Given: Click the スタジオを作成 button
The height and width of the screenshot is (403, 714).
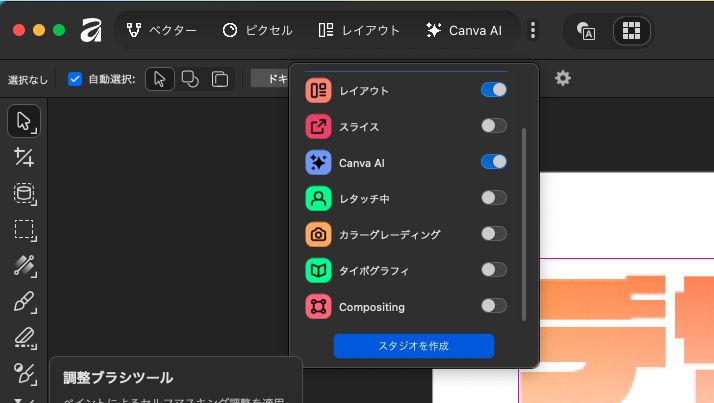Looking at the screenshot, I should tap(413, 345).
